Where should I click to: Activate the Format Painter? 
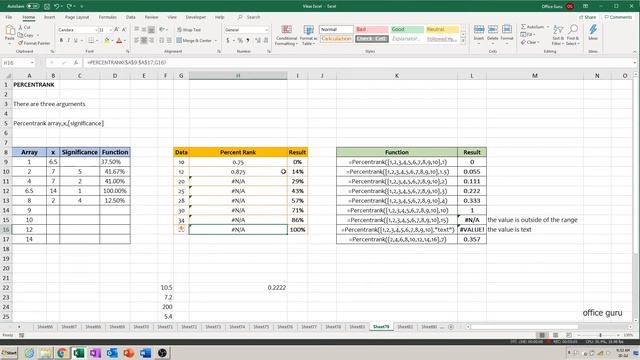34,43
